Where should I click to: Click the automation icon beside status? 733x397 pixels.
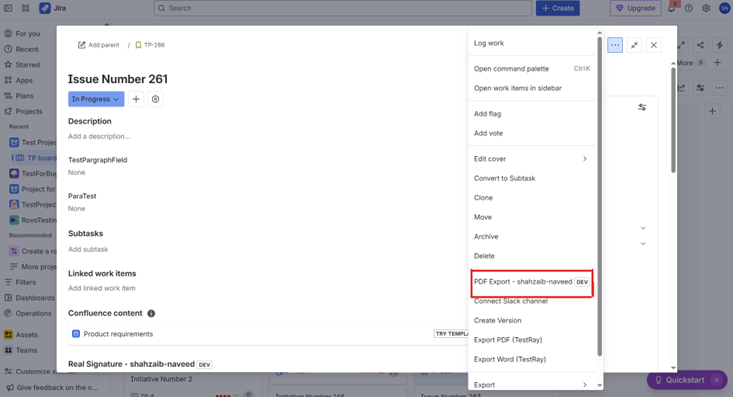pyautogui.click(x=155, y=99)
